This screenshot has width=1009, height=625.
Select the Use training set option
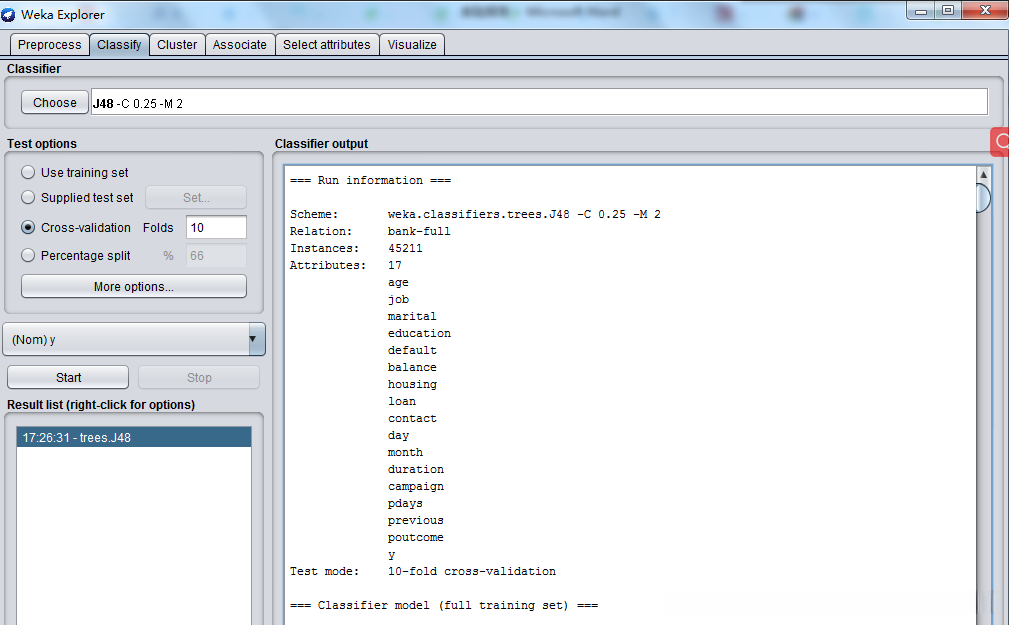pyautogui.click(x=28, y=173)
